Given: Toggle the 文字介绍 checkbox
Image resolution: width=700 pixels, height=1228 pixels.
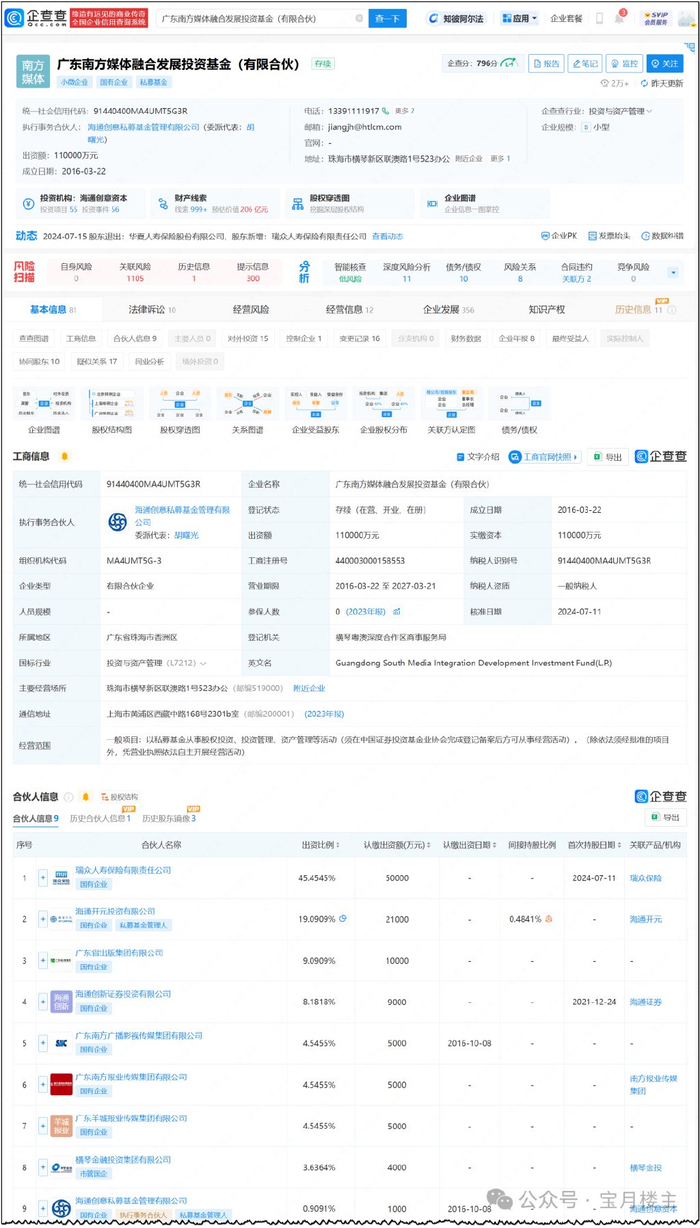Looking at the screenshot, I should click(460, 457).
